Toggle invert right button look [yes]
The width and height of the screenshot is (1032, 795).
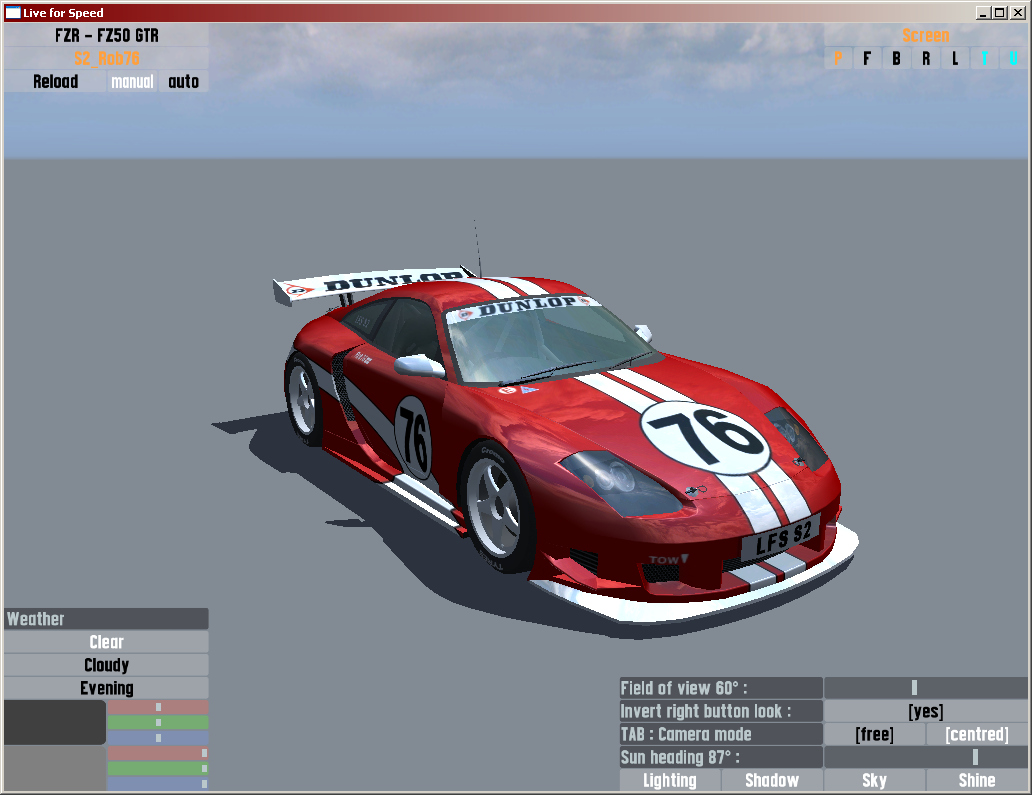pyautogui.click(x=925, y=711)
